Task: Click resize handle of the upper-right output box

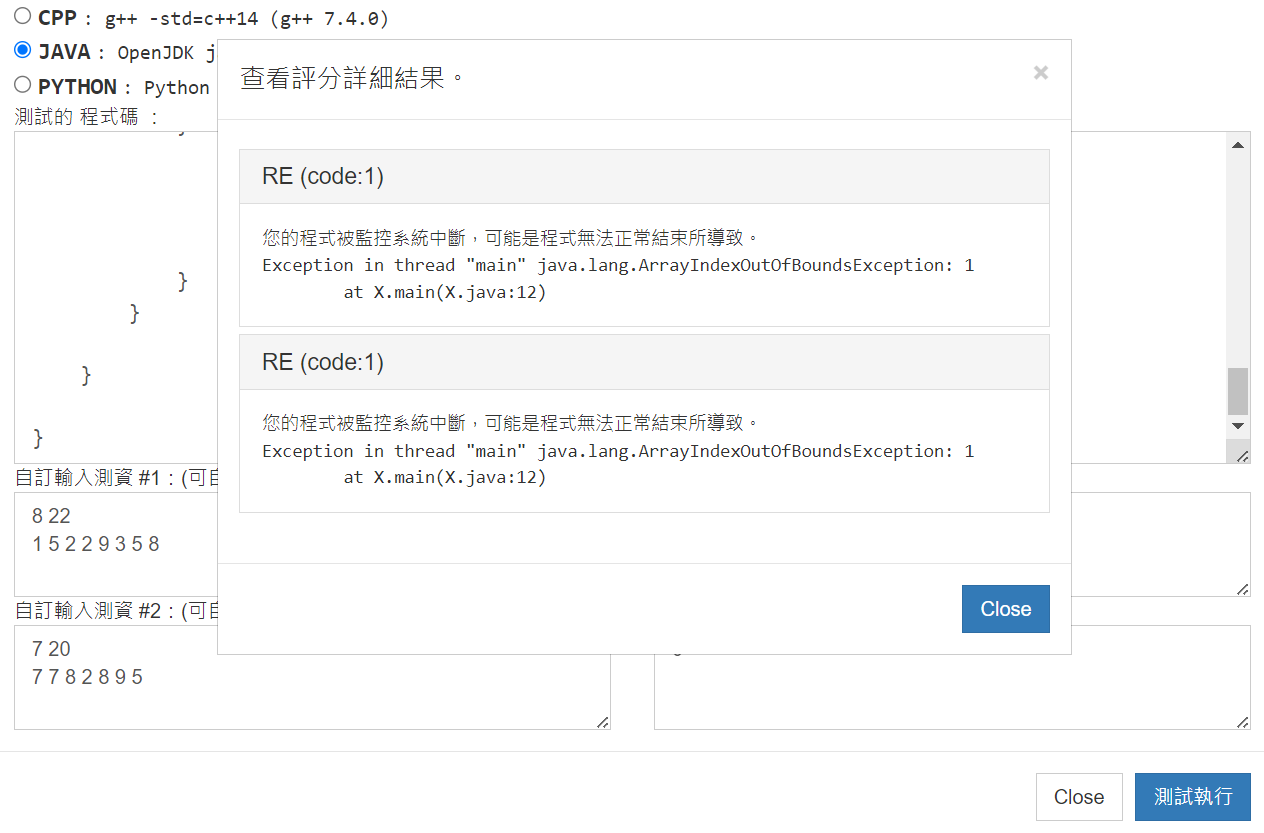Action: tap(1242, 589)
